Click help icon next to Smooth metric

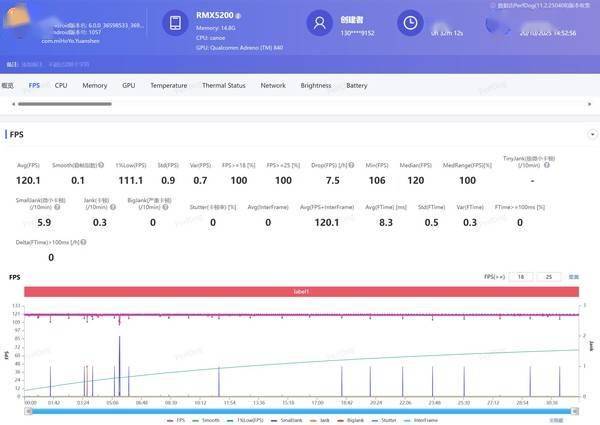pyautogui.click(x=100, y=165)
